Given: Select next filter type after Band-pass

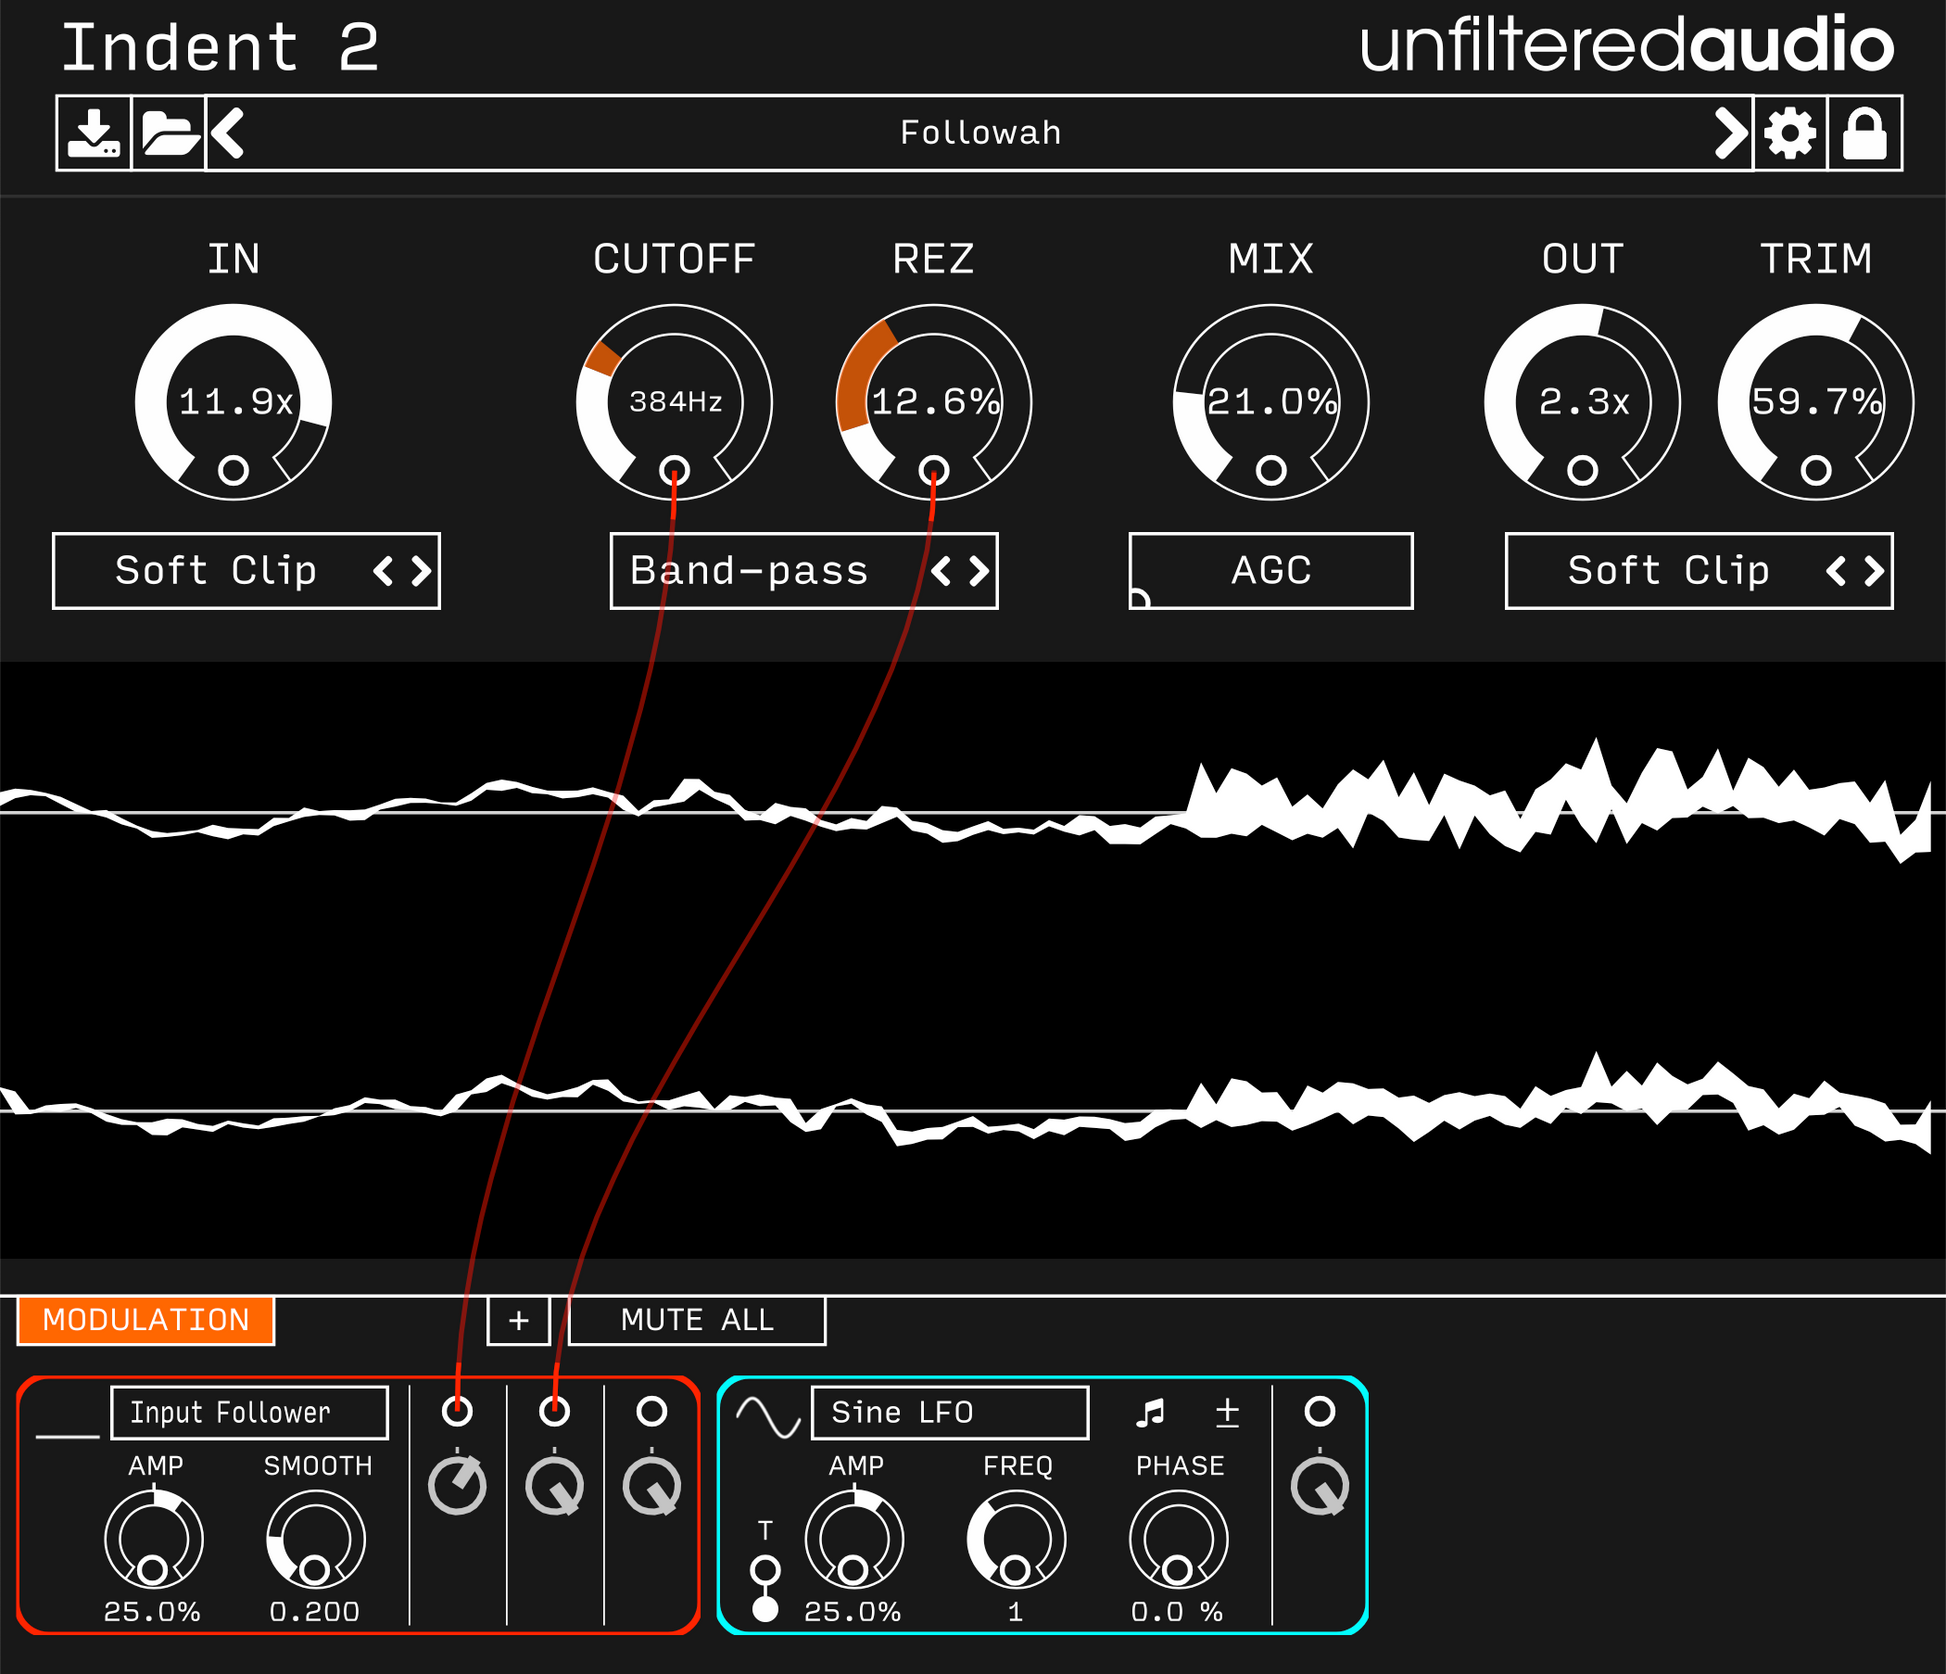Looking at the screenshot, I should click(980, 571).
